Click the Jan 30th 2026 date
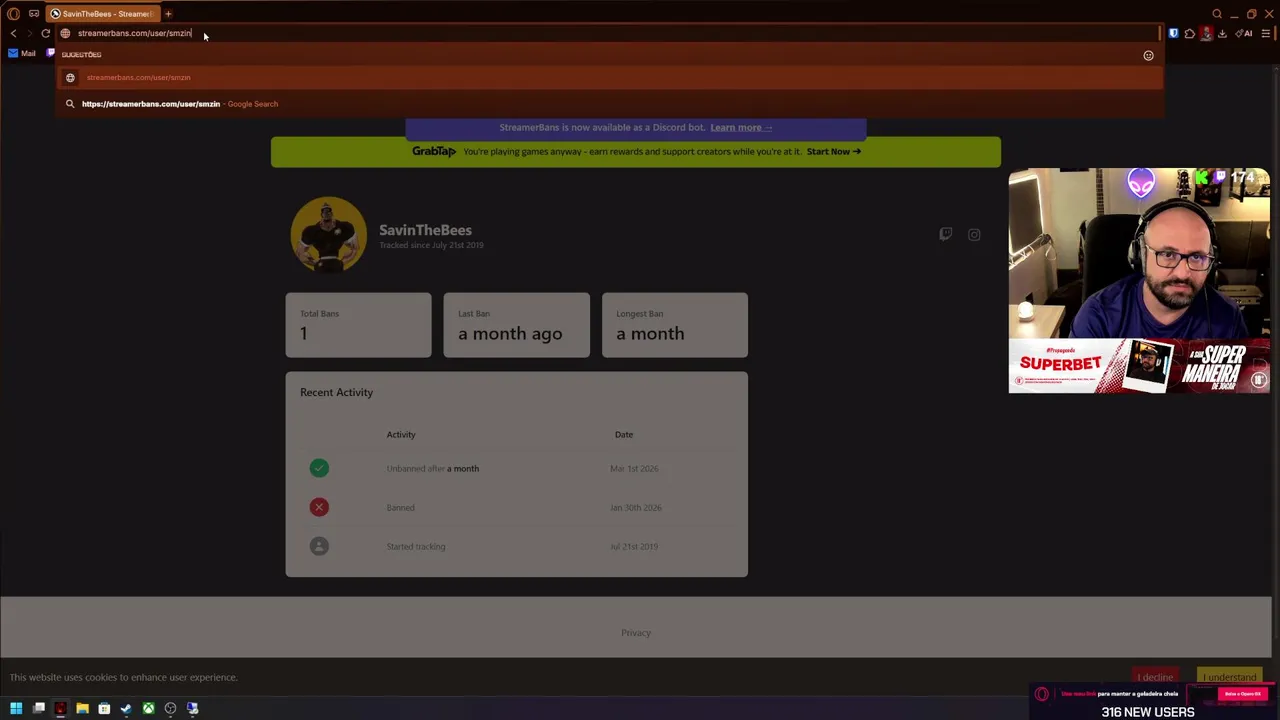The image size is (1280, 720). (x=635, y=507)
